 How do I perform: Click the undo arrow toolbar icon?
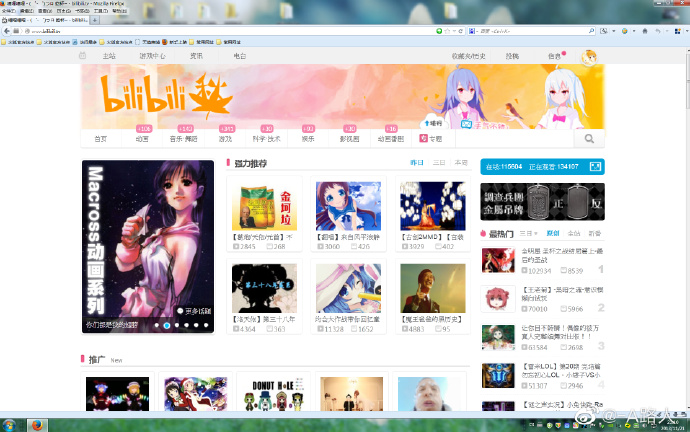(658, 31)
